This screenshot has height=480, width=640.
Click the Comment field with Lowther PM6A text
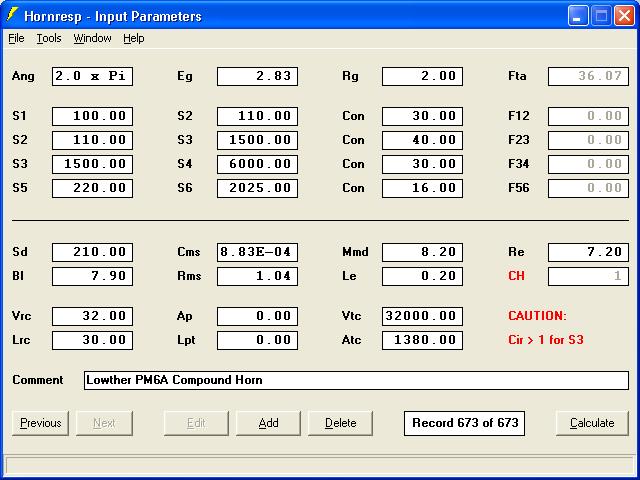coord(356,380)
